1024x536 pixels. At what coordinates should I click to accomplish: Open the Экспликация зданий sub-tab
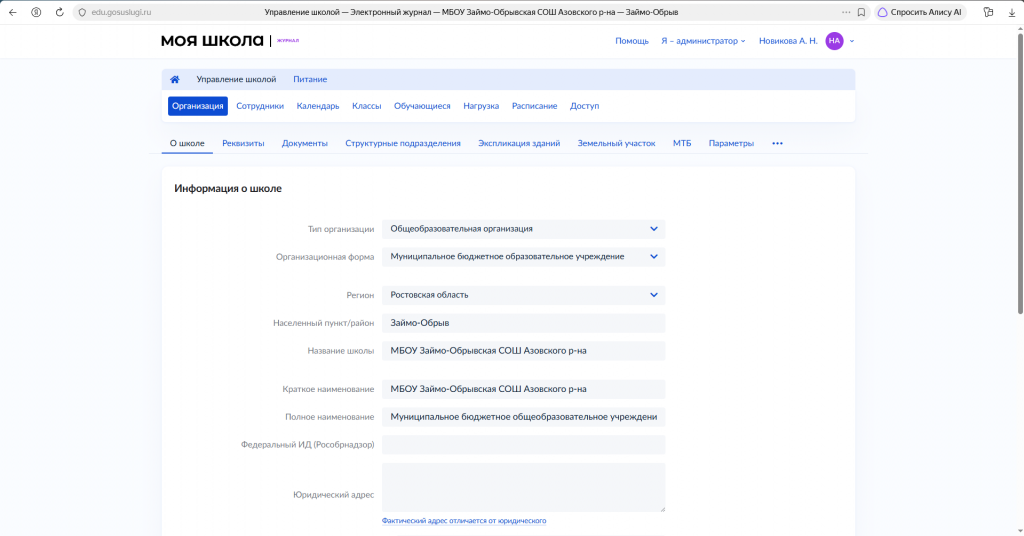click(519, 144)
